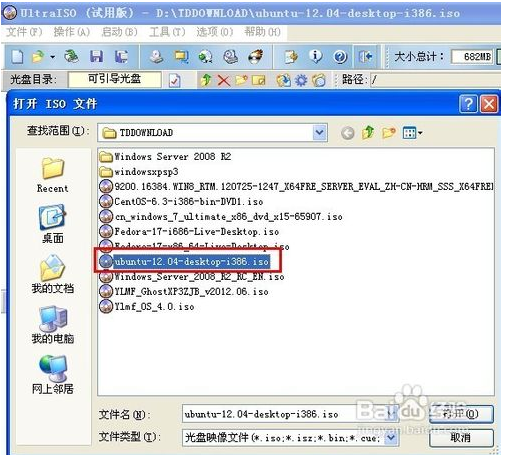Screen dimensions: 506x455
Task: Click the Convert image format icon
Action: click(x=181, y=57)
